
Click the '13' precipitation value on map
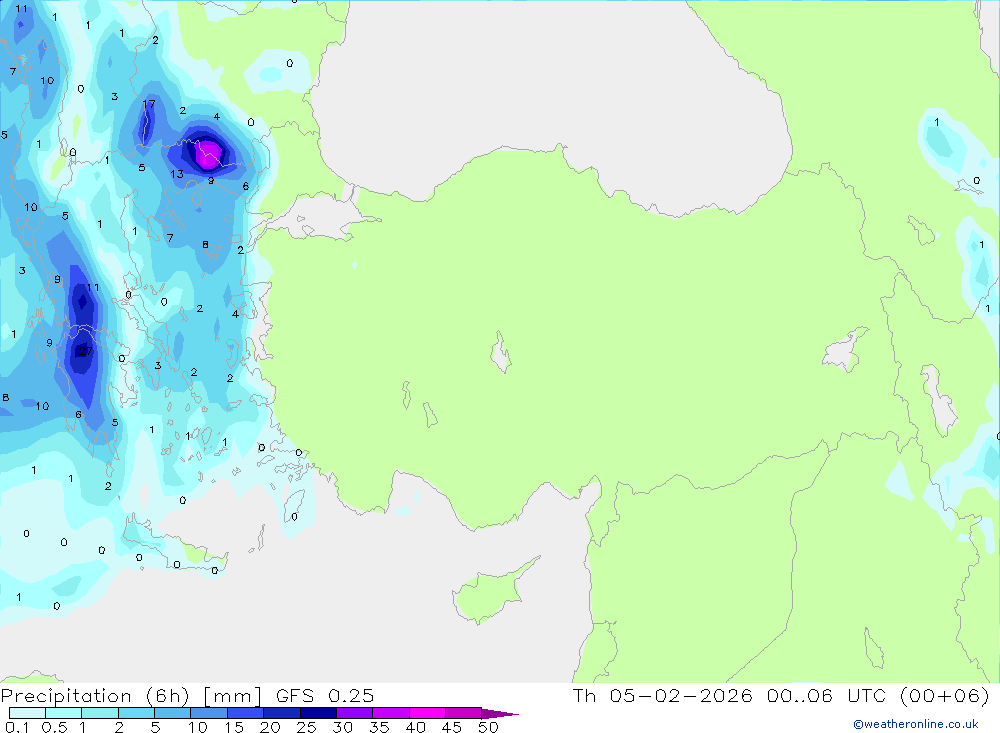point(177,174)
